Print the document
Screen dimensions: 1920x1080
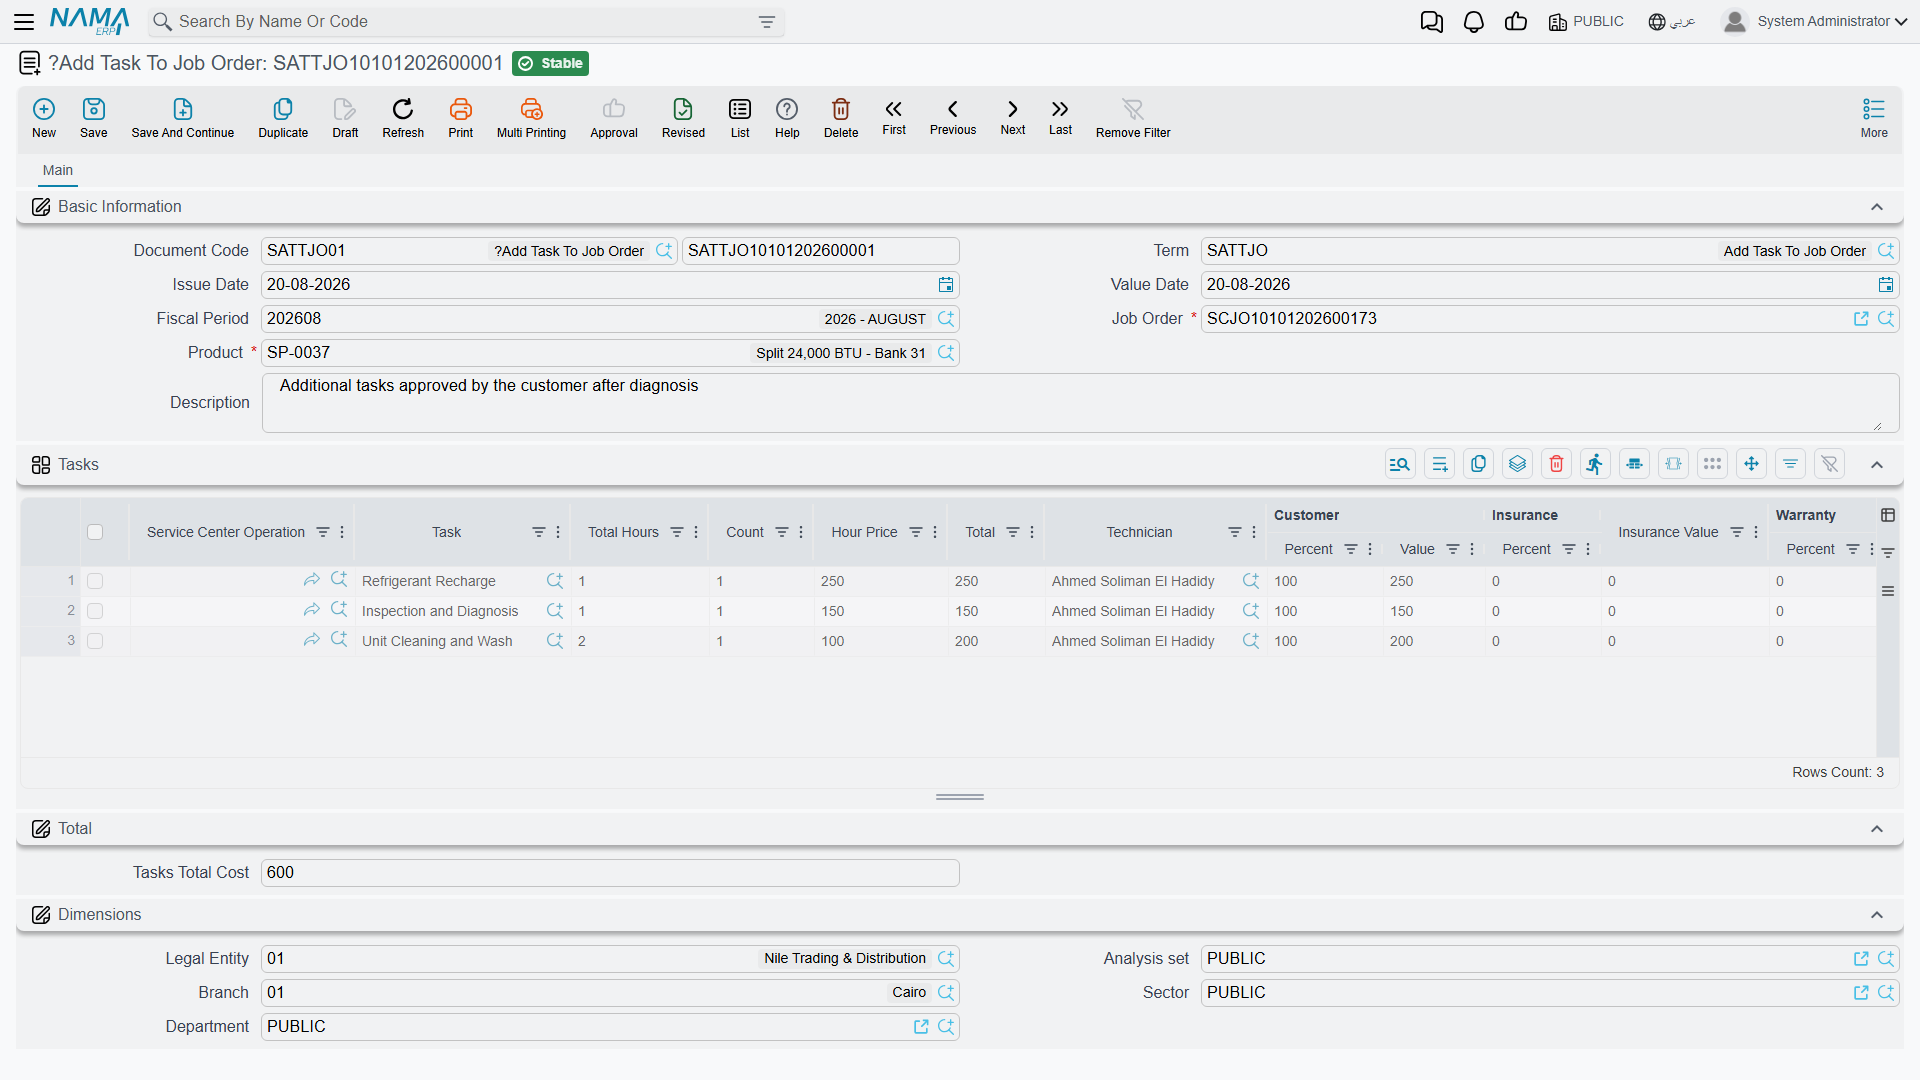(x=461, y=117)
